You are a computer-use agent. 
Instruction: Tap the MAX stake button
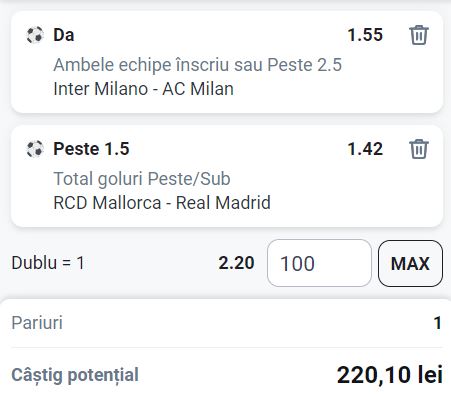(410, 263)
